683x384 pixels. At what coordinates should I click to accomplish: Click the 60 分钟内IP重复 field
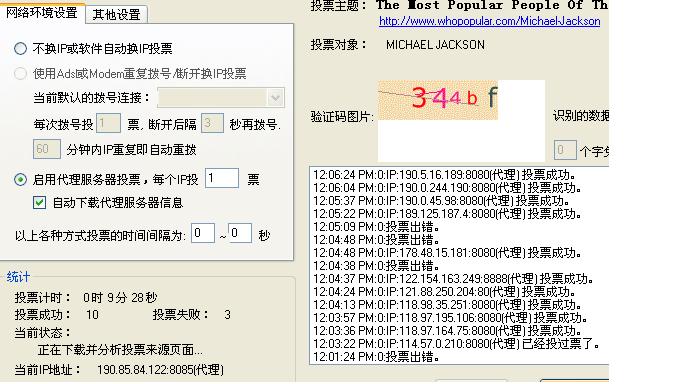pos(47,149)
